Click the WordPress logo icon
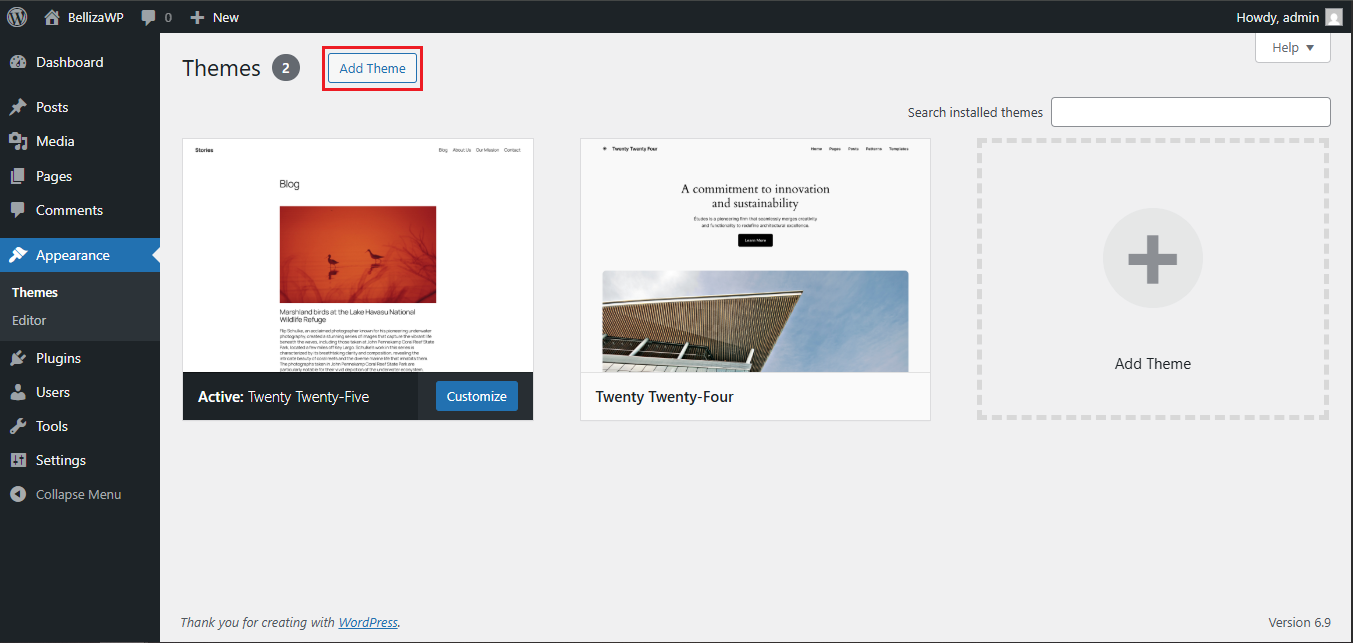Viewport: 1353px width, 643px height. pos(17,17)
